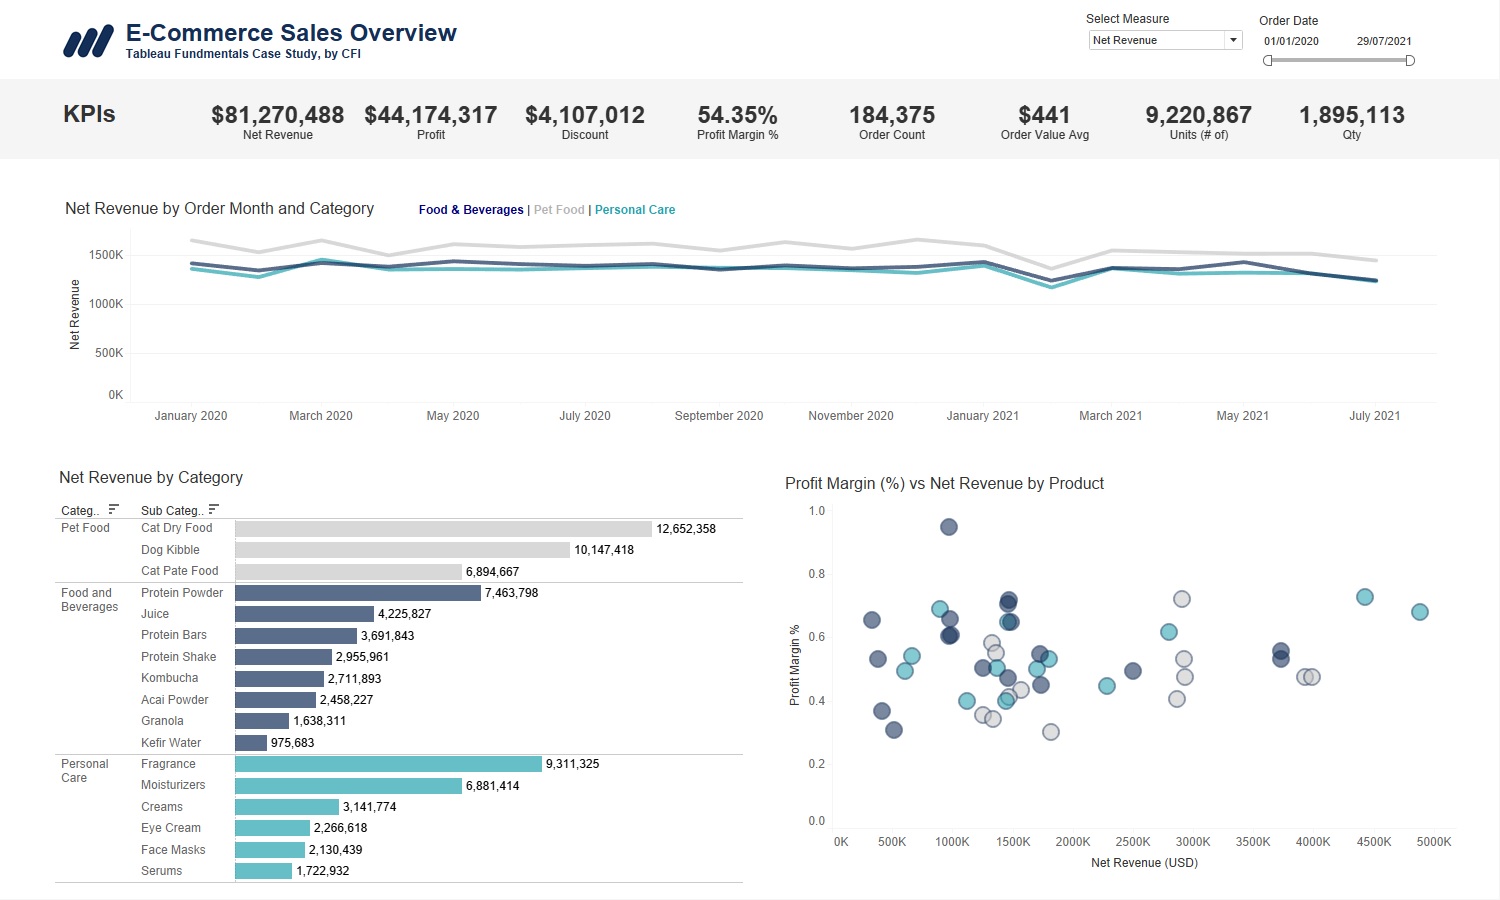1500x900 pixels.
Task: Click sort icon beside Categ.. column header
Action: click(113, 510)
